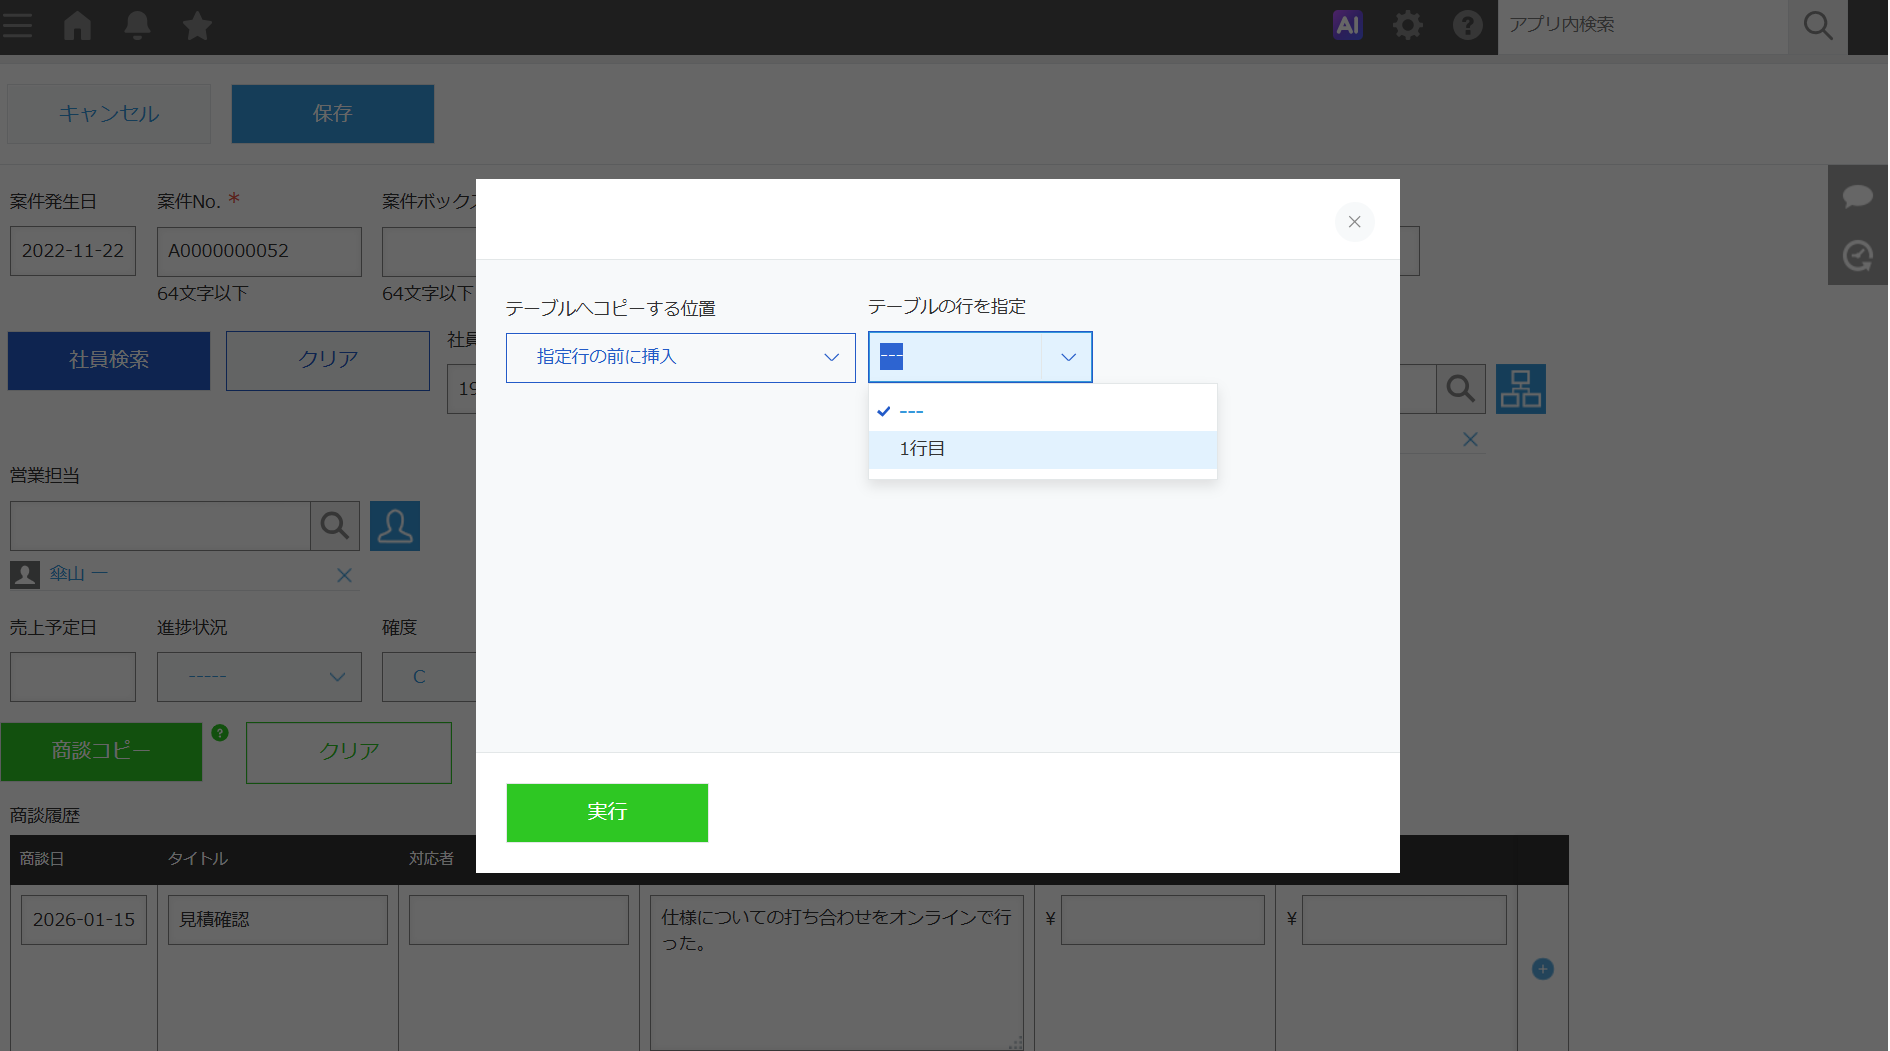Open the settings gear icon
This screenshot has height=1051, width=1890.
tap(1407, 26)
